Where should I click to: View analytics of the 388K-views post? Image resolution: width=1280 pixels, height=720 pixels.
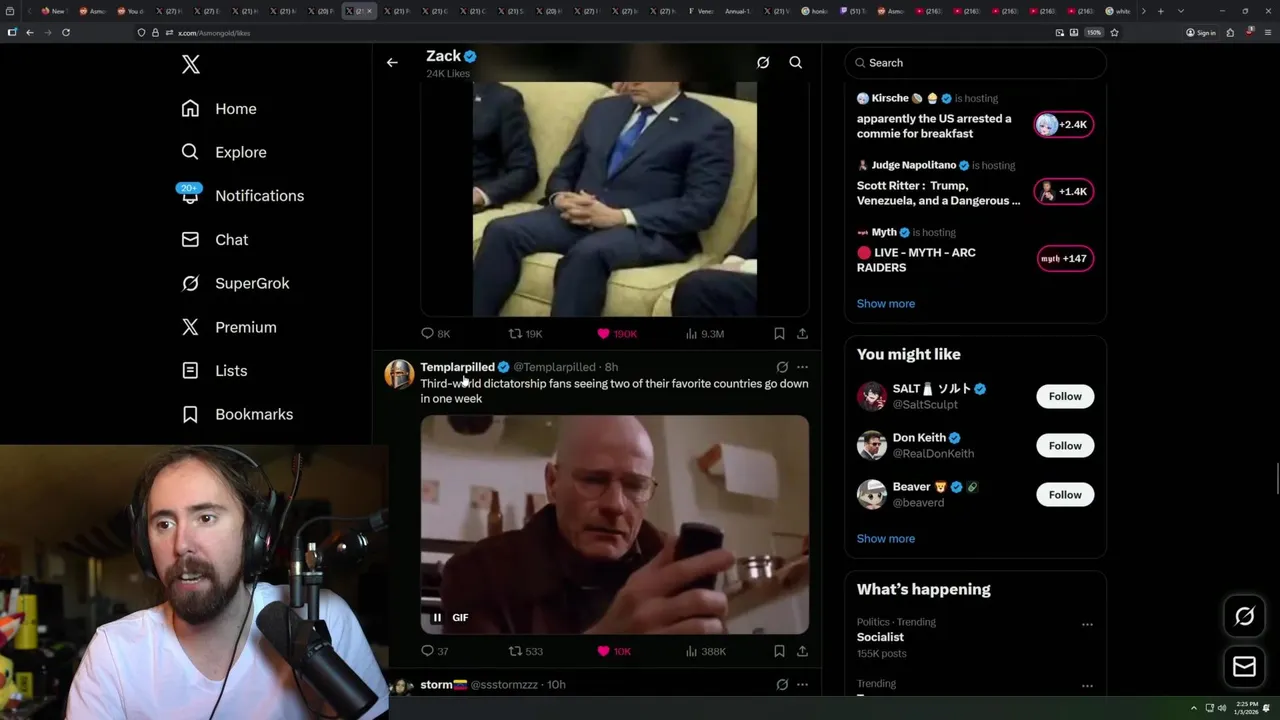[706, 651]
